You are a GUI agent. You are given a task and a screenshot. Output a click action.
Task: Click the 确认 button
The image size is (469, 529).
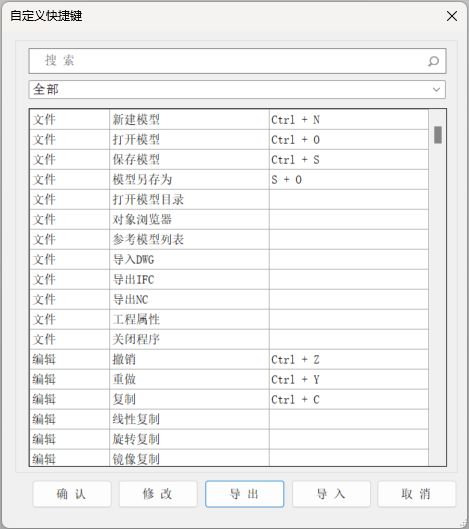72,494
